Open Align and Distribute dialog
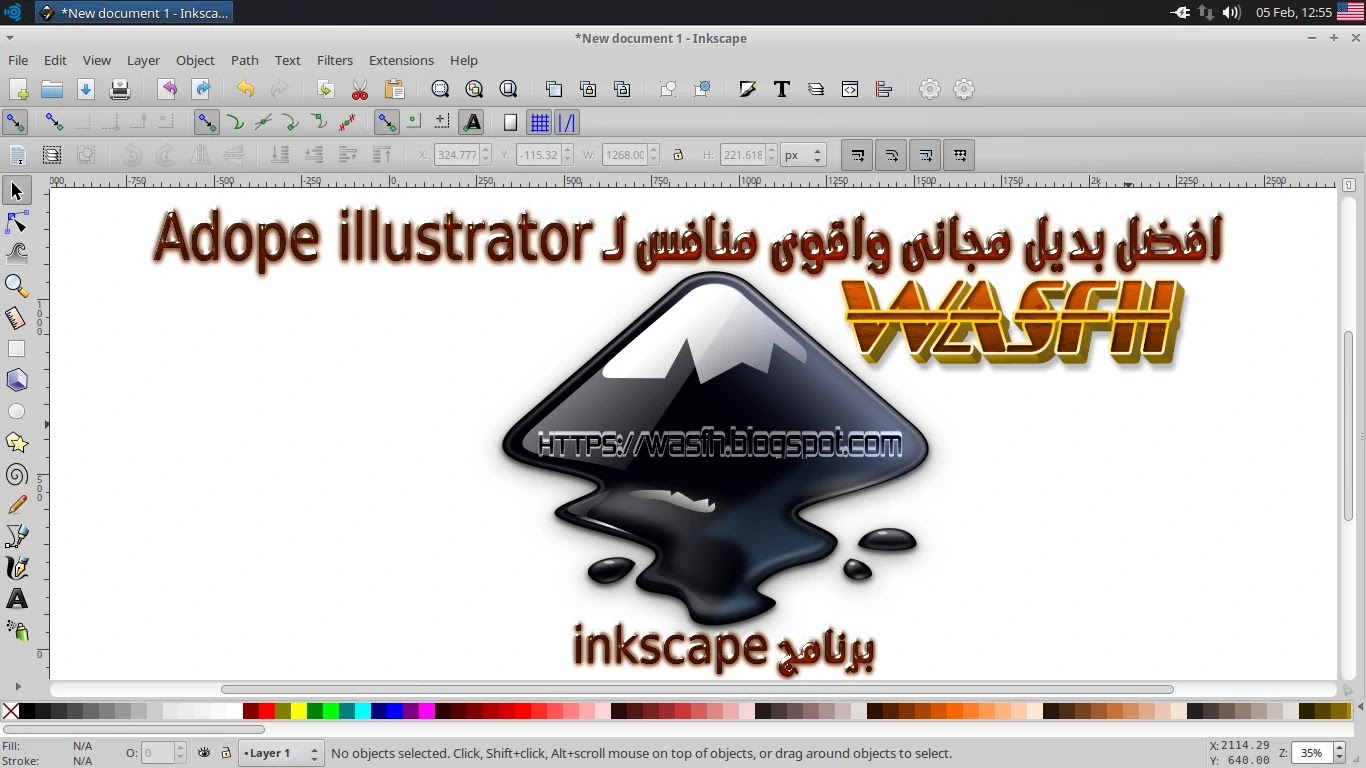Viewport: 1366px width, 768px height. [x=884, y=89]
